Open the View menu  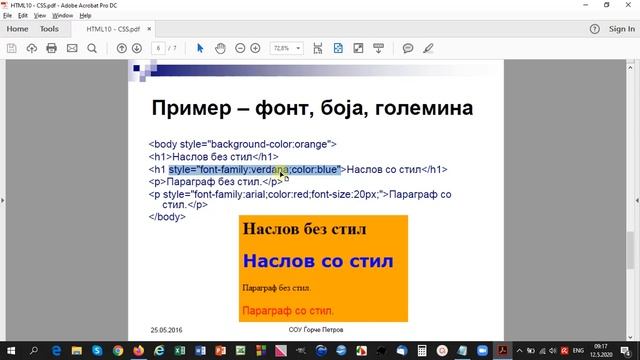[40, 16]
